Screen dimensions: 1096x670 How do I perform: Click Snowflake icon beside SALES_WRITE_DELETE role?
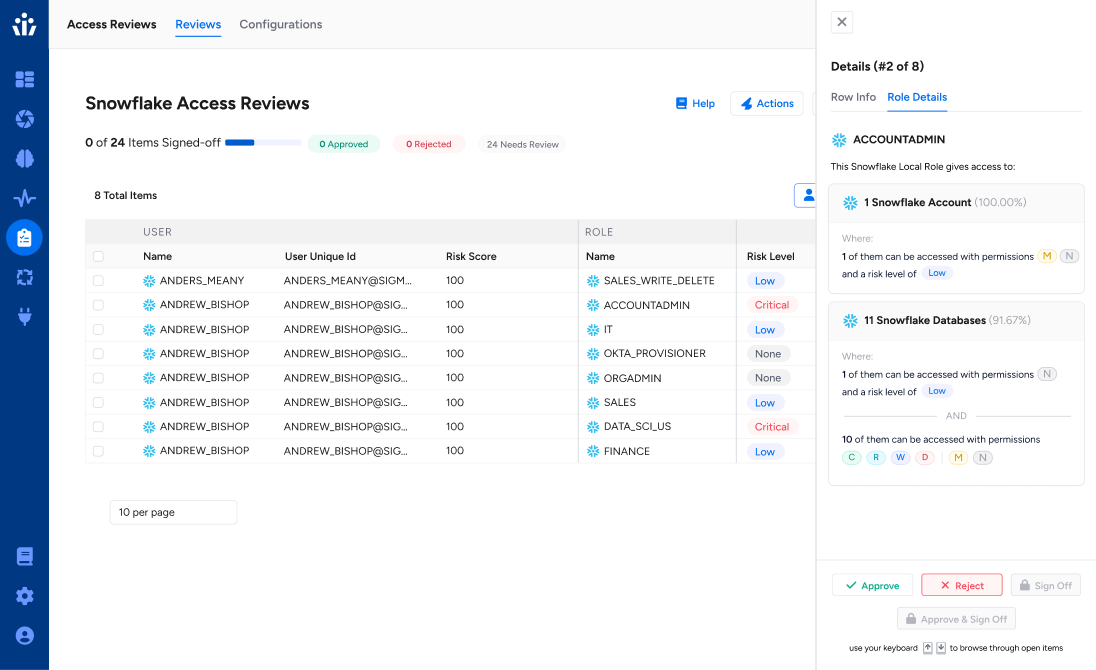593,281
